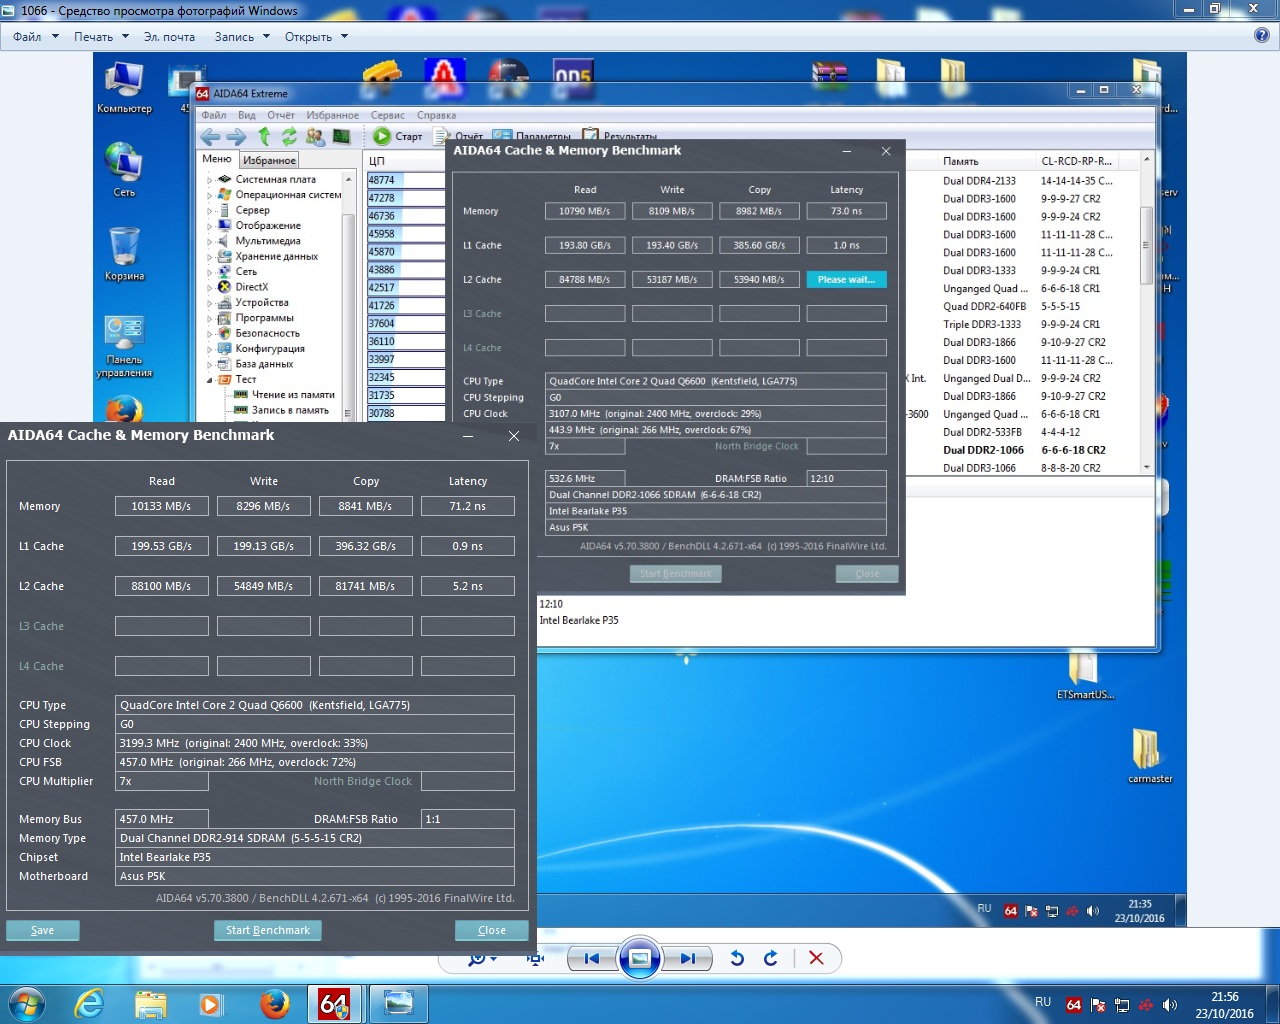The image size is (1280, 1024).
Task: Click Close in the rear benchmark dialog
Action: click(x=867, y=574)
